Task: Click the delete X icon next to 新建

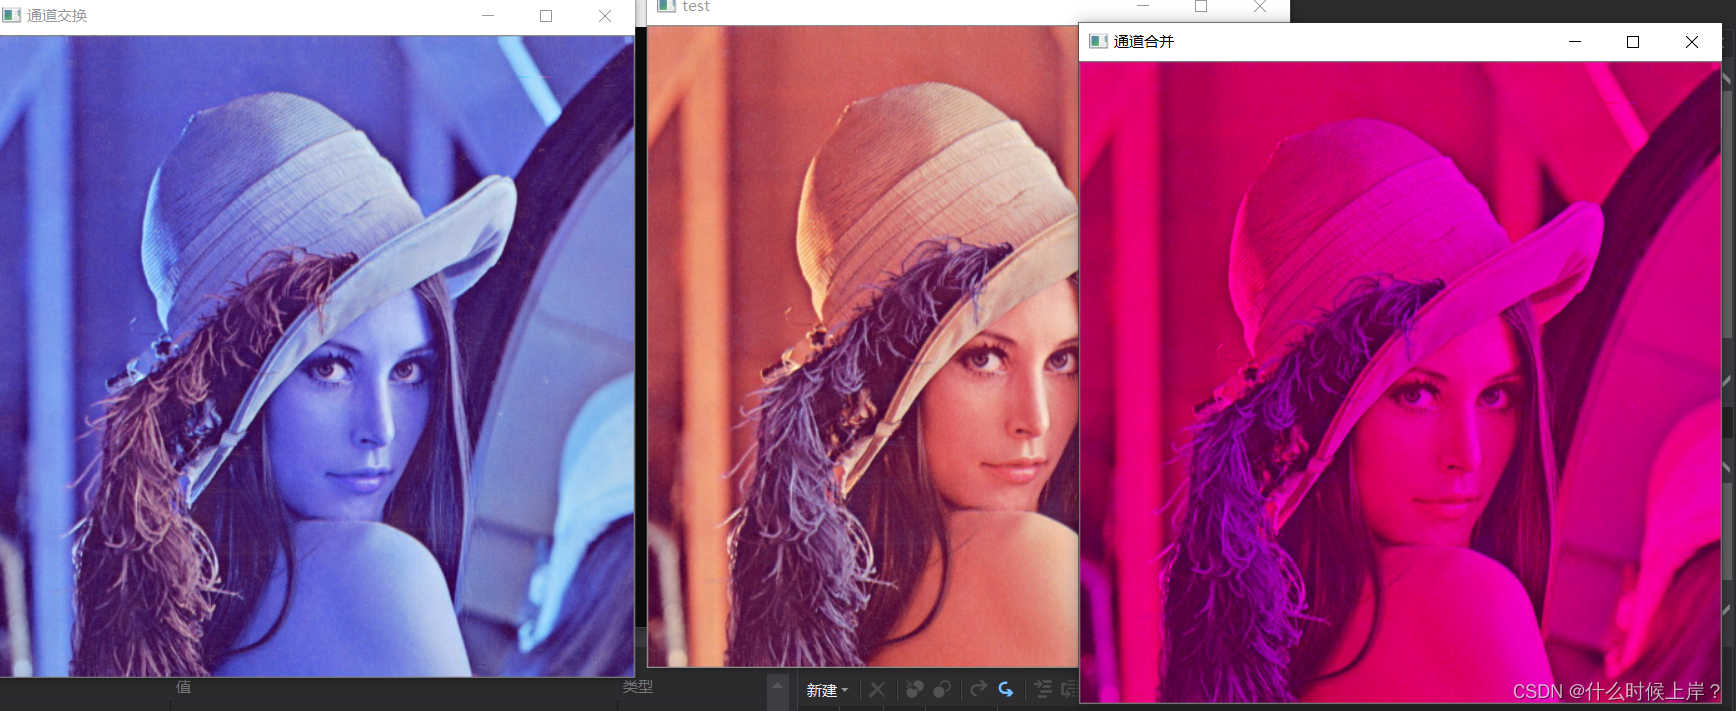Action: 877,690
